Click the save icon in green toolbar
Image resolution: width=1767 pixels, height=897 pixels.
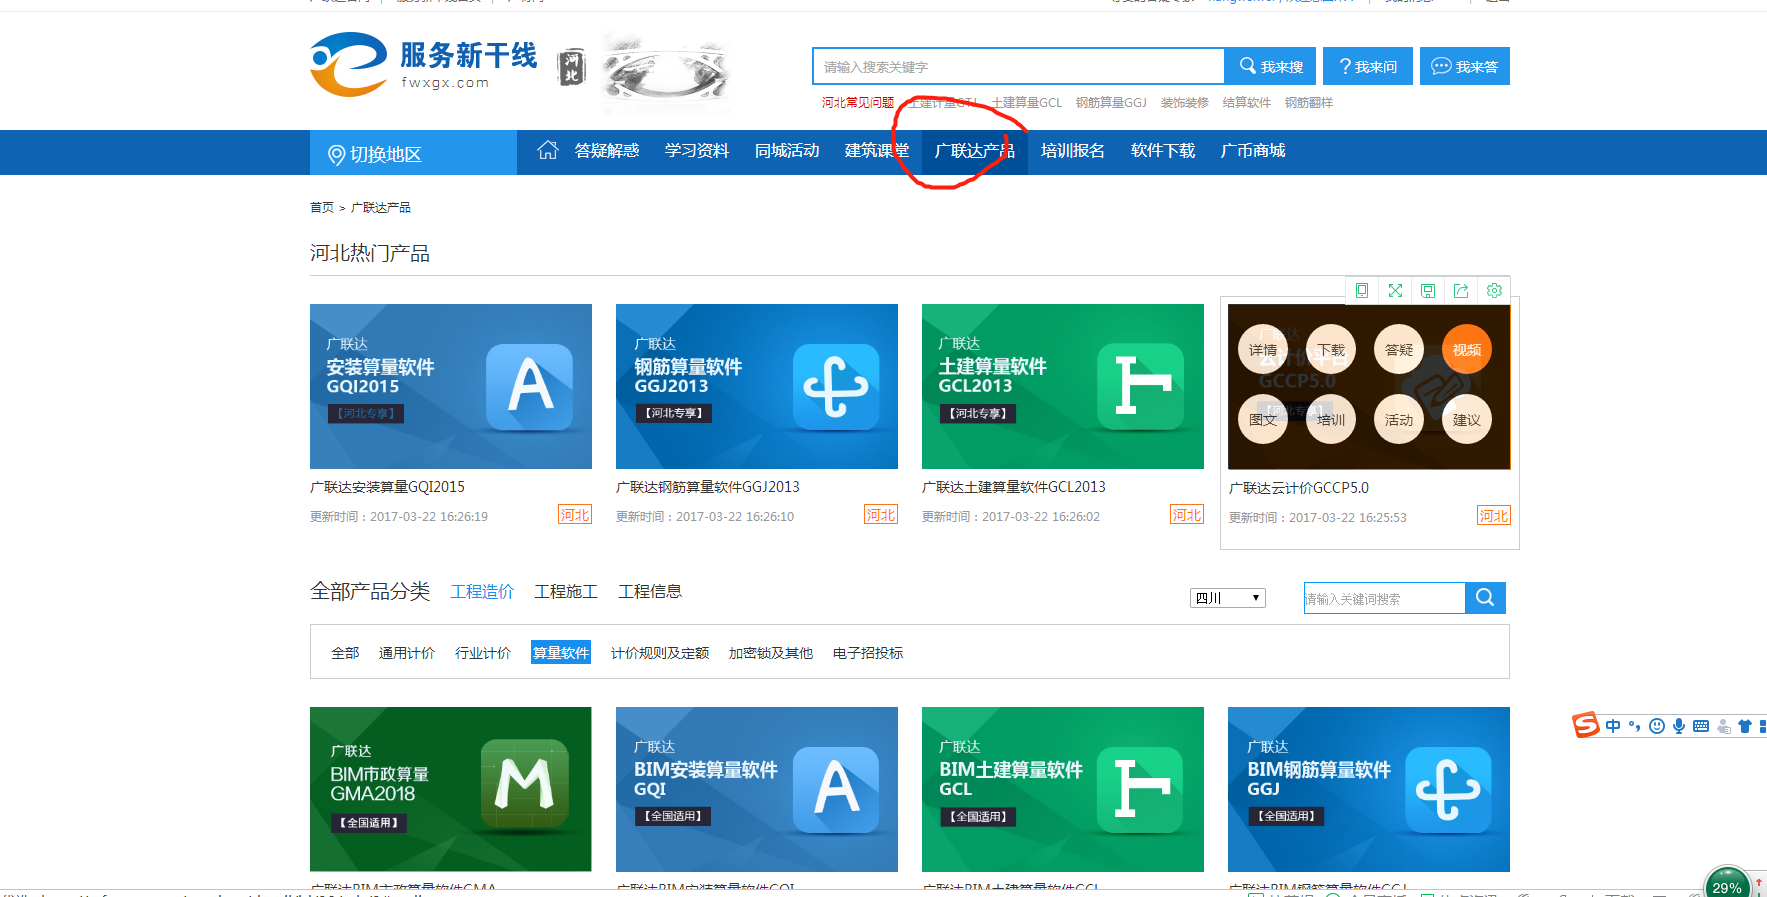click(1428, 290)
